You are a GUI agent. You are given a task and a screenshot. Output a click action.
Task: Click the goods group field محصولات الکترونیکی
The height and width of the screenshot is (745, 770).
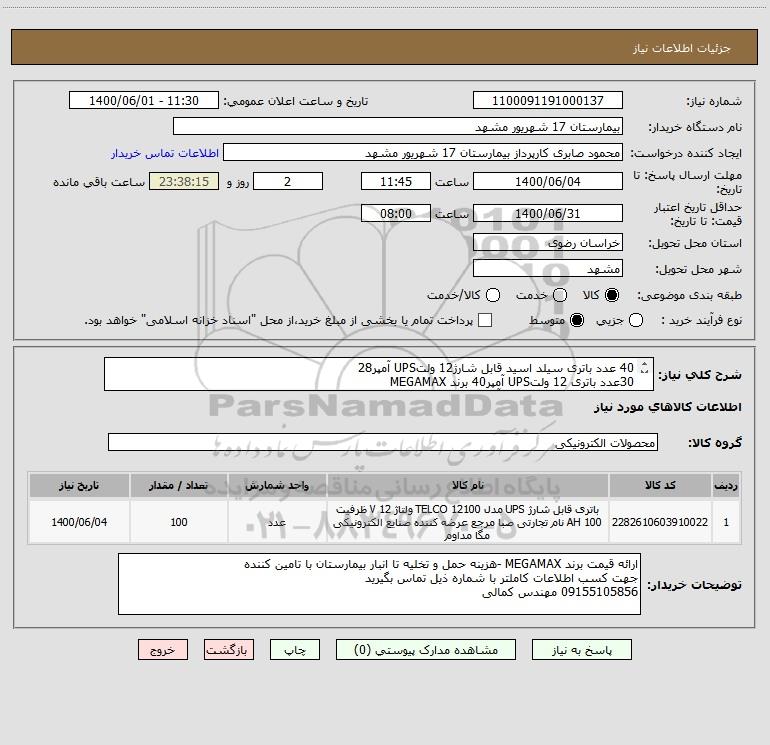(x=383, y=442)
